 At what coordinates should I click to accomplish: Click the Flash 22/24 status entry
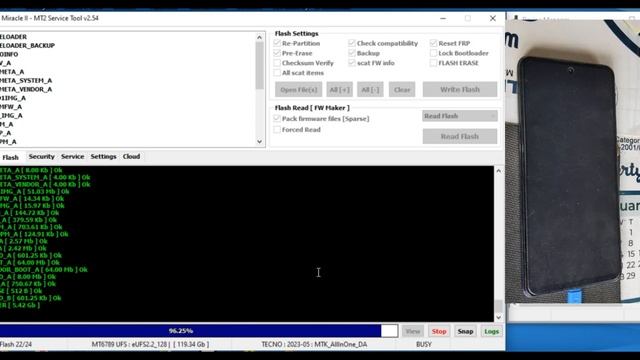[x=16, y=344]
